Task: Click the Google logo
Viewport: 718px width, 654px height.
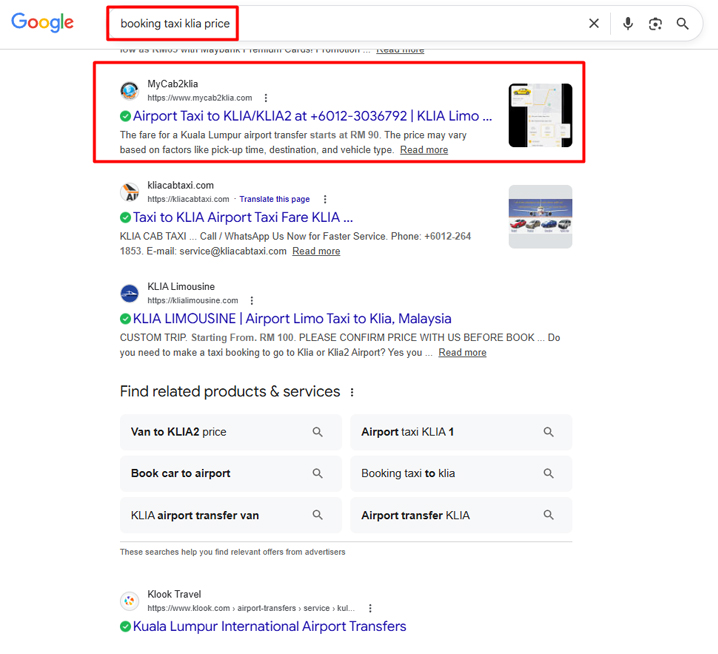Action: pyautogui.click(x=42, y=22)
